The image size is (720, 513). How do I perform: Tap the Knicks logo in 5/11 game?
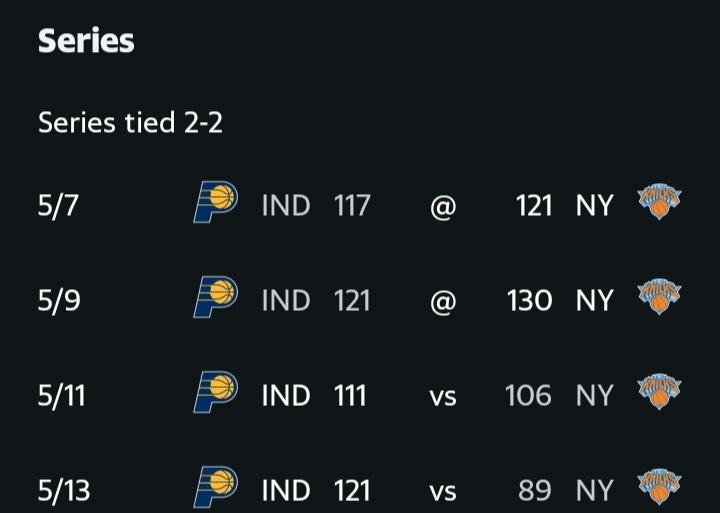click(659, 392)
